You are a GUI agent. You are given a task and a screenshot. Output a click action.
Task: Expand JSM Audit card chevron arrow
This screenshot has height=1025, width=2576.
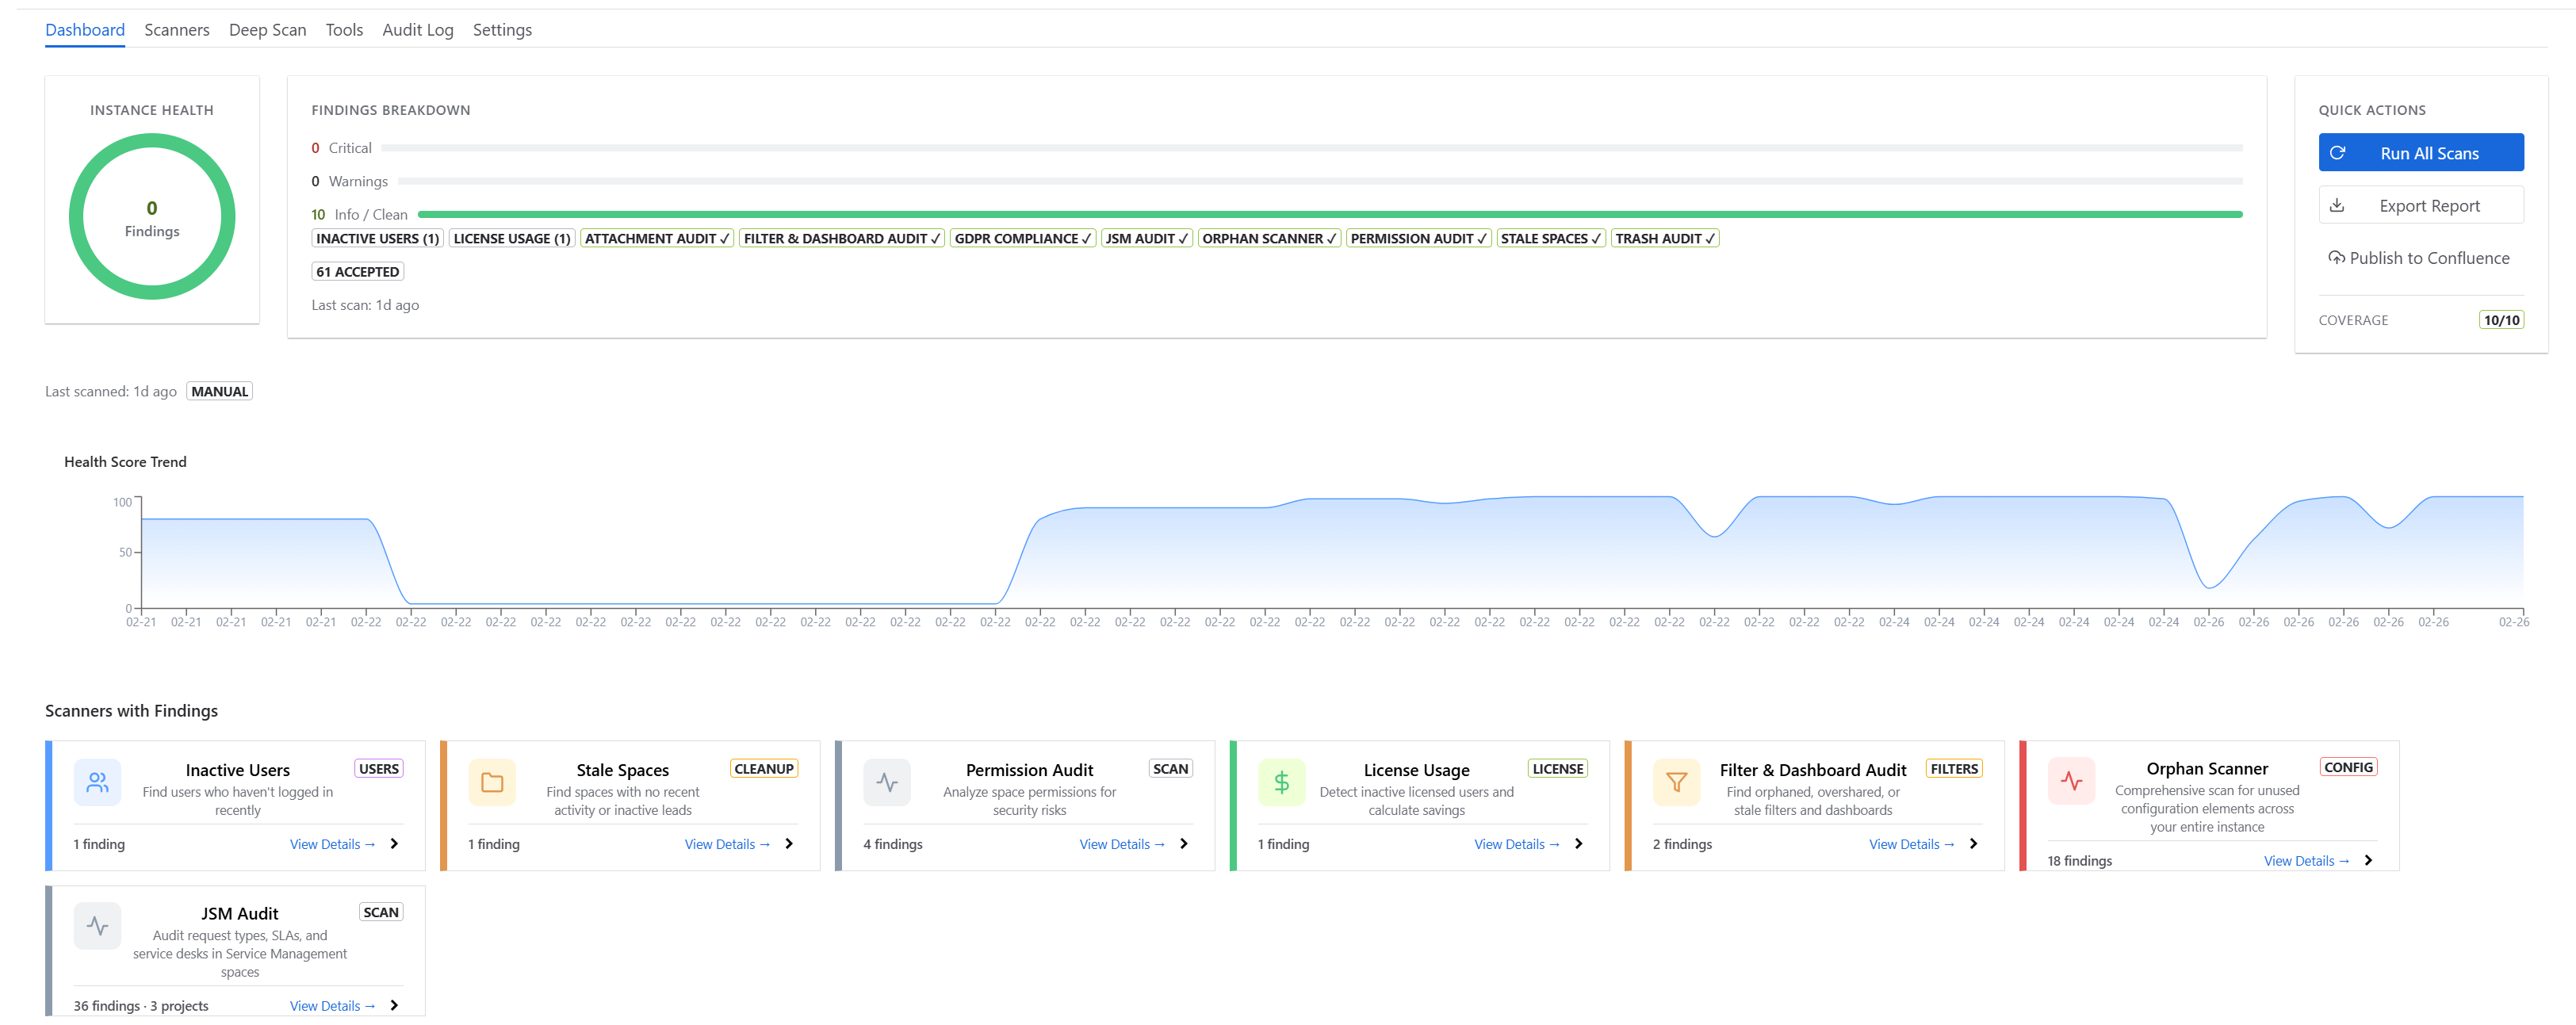click(x=394, y=1006)
